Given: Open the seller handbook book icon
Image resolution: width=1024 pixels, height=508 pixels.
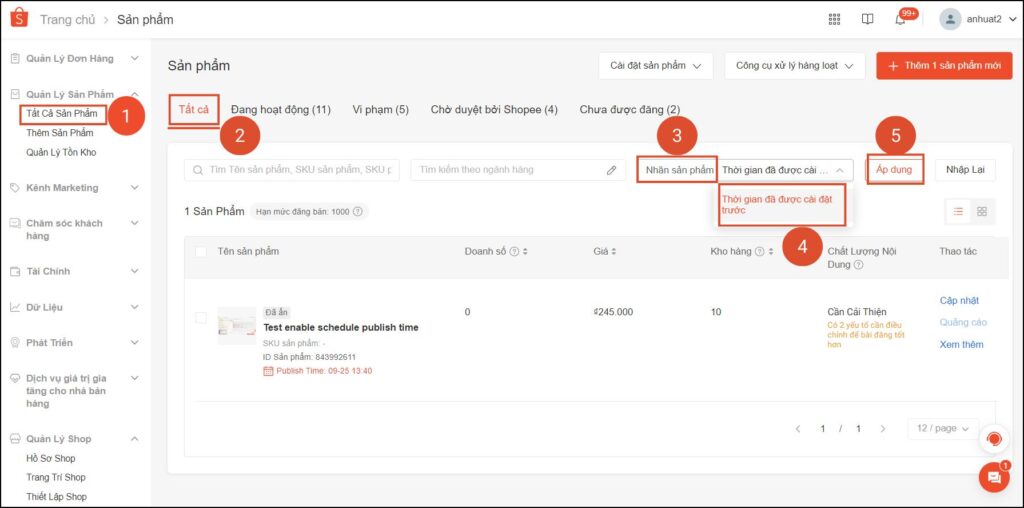Looking at the screenshot, I should [x=867, y=19].
